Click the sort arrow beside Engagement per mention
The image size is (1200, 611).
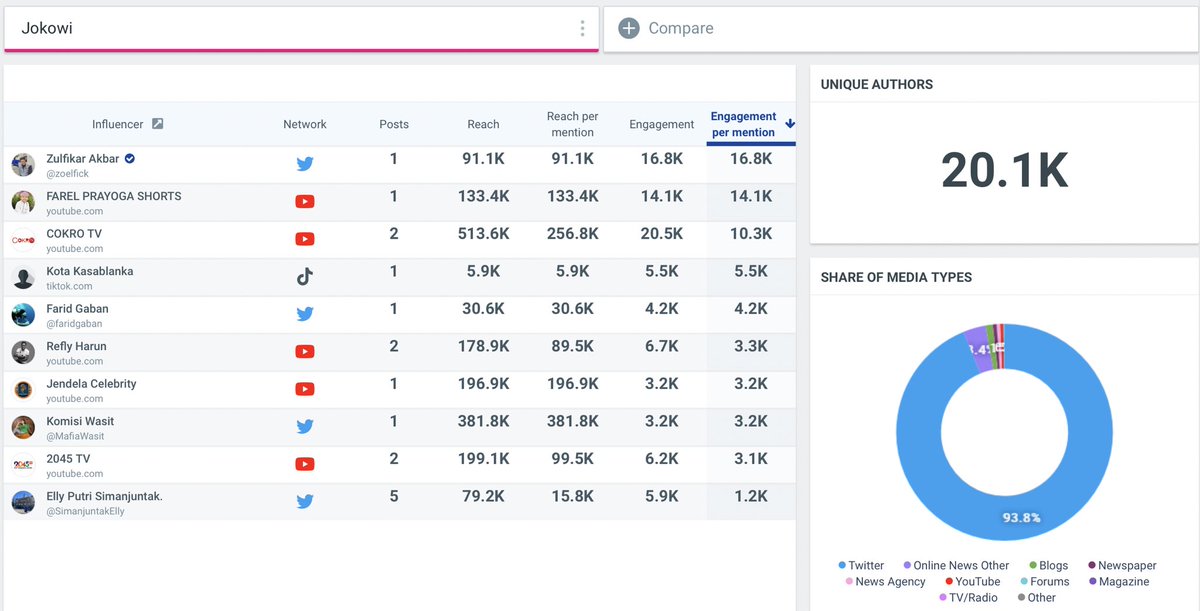(790, 124)
